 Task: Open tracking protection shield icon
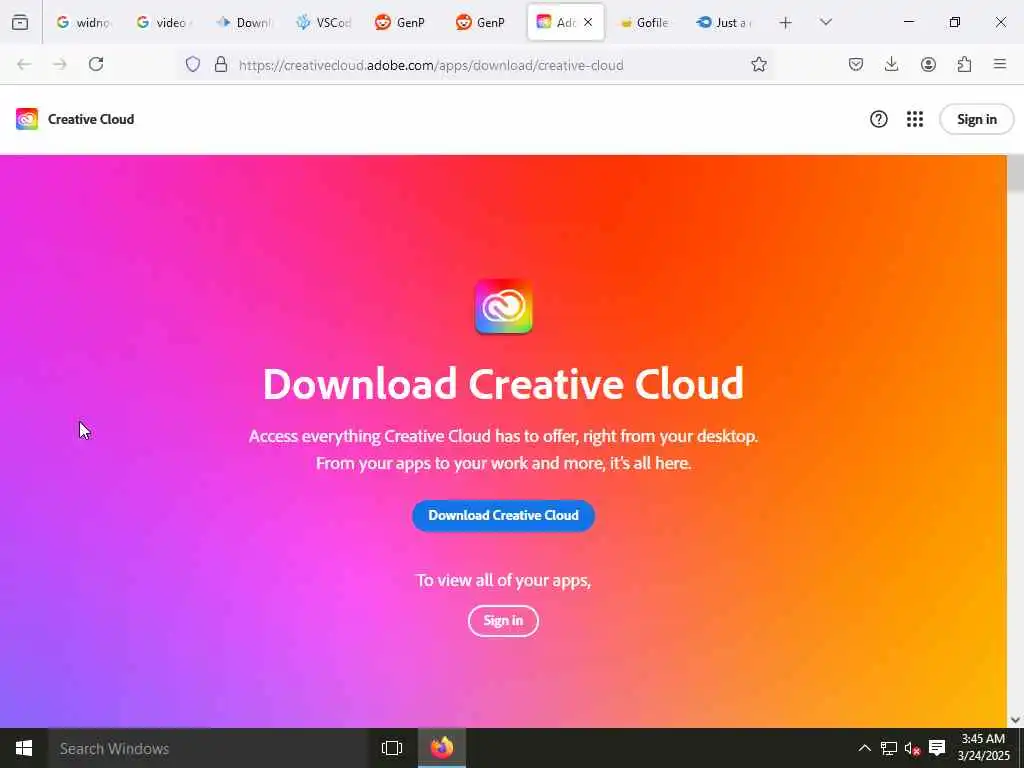coord(193,64)
